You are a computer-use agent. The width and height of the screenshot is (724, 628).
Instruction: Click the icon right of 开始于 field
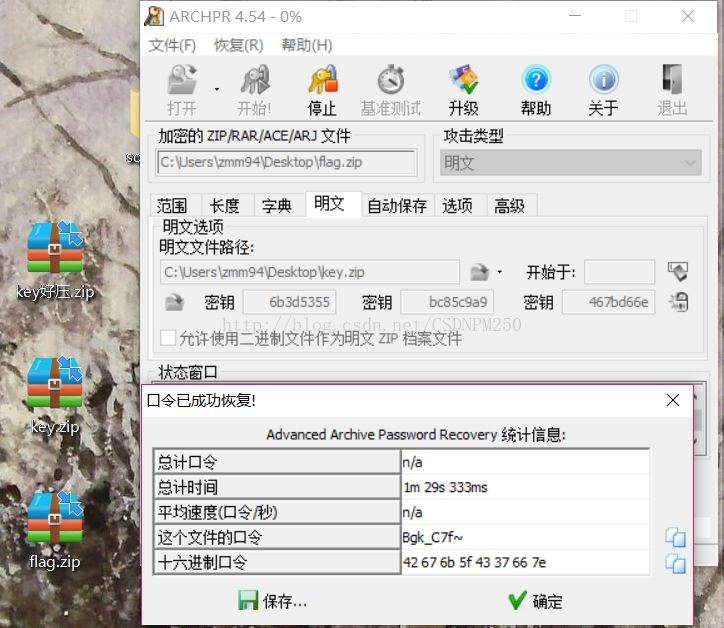(678, 271)
